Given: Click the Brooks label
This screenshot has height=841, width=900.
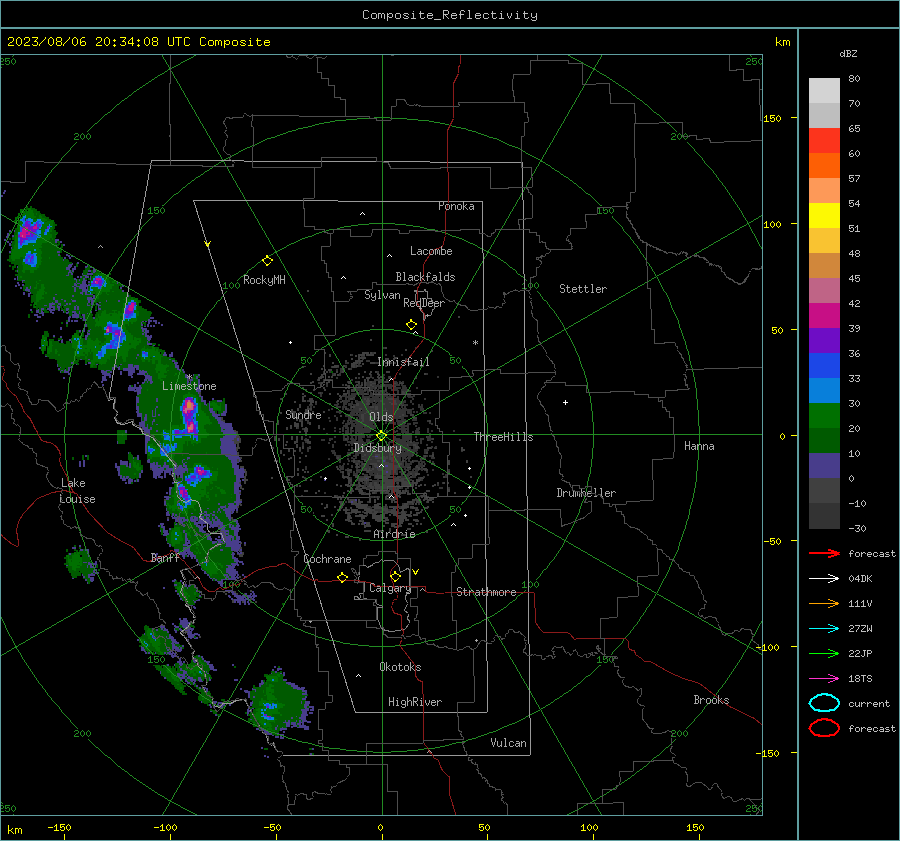Looking at the screenshot, I should pyautogui.click(x=711, y=700).
